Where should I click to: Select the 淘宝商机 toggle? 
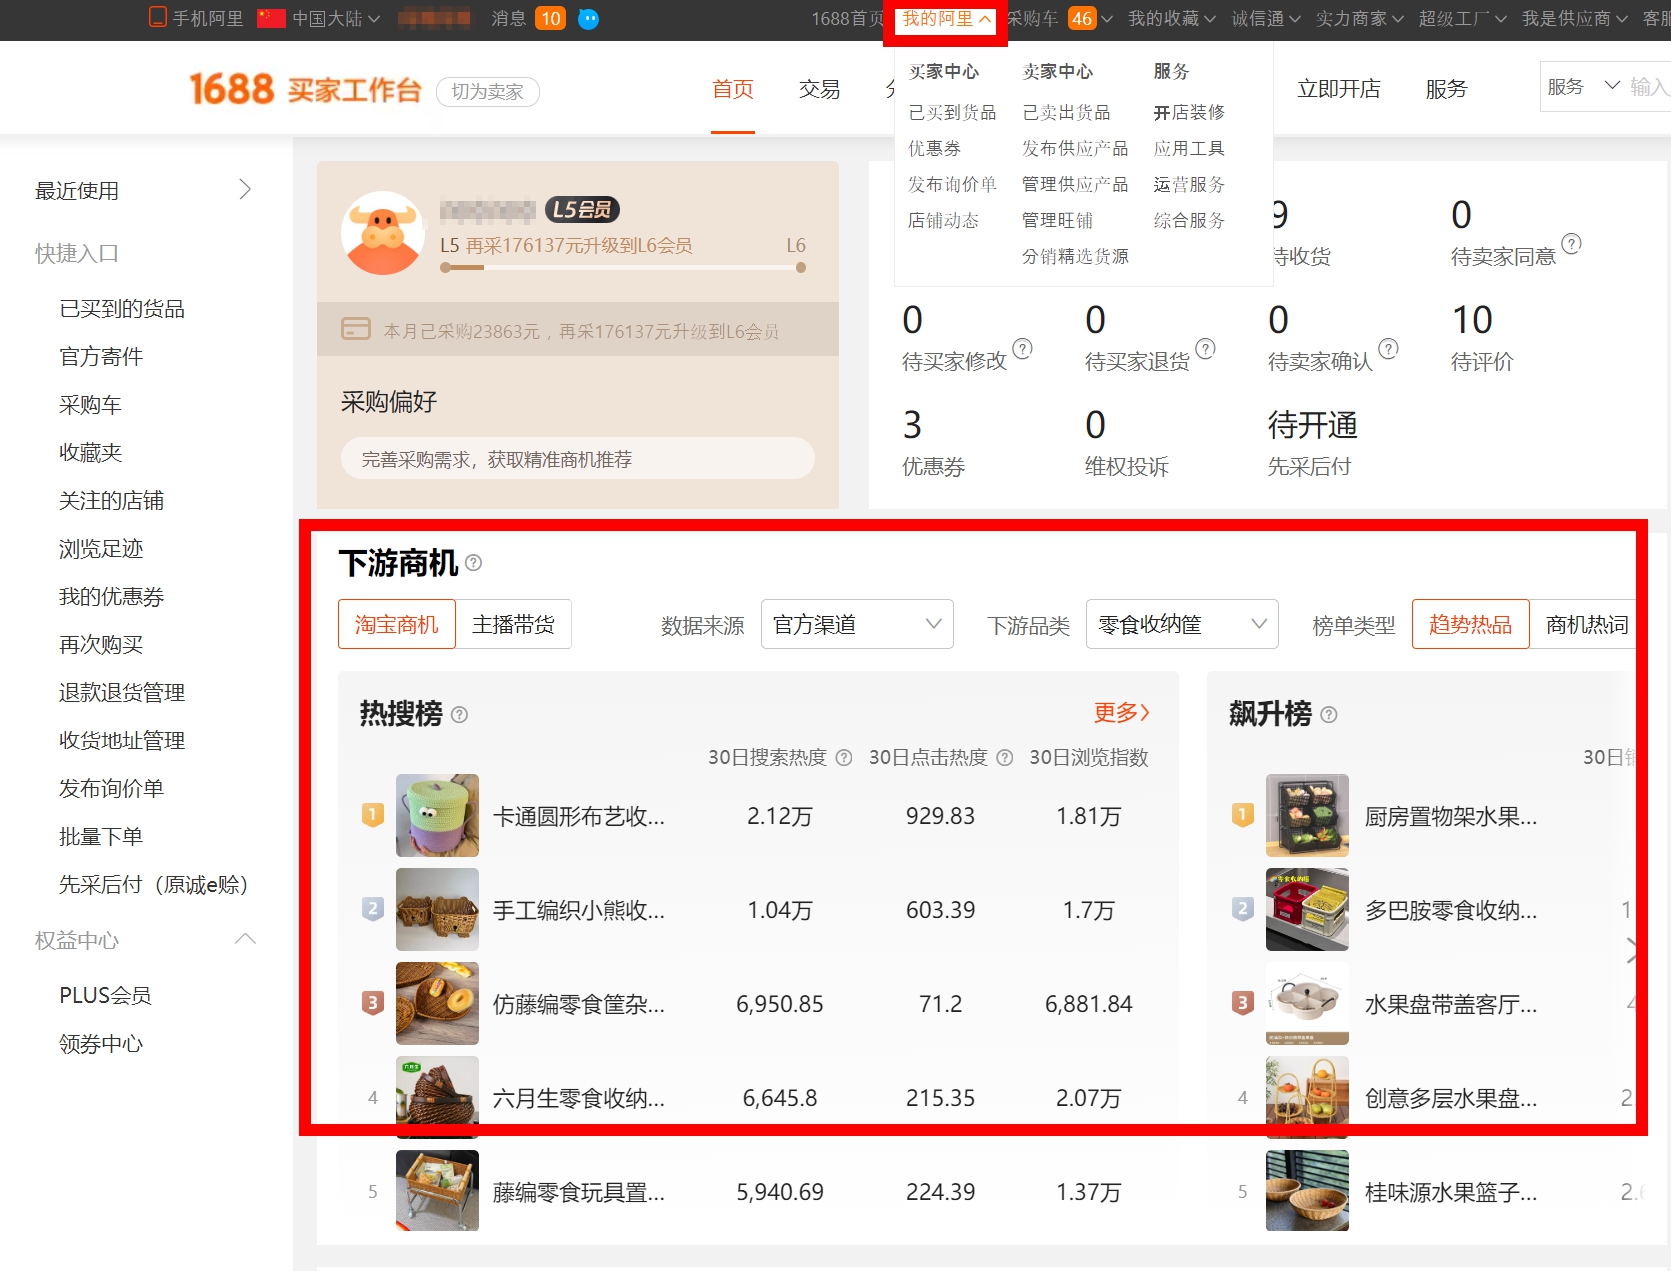pyautogui.click(x=397, y=624)
